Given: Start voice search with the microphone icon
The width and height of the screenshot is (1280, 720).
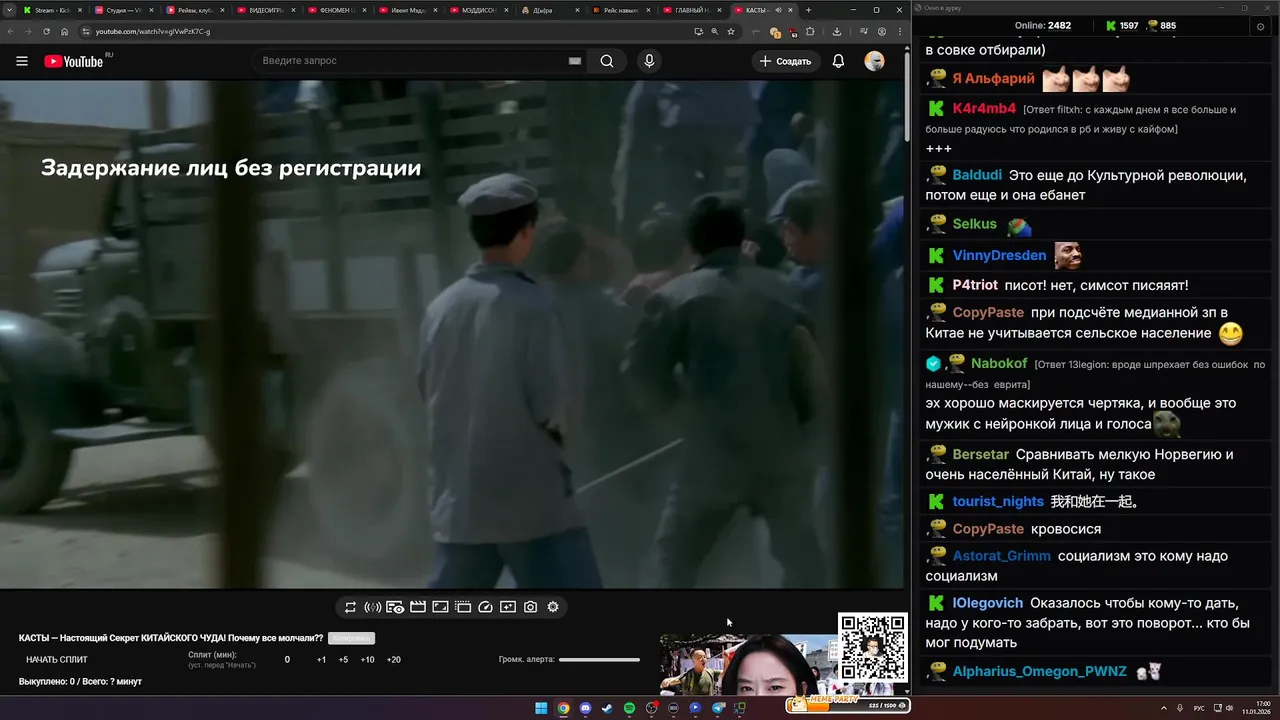Looking at the screenshot, I should pos(649,61).
